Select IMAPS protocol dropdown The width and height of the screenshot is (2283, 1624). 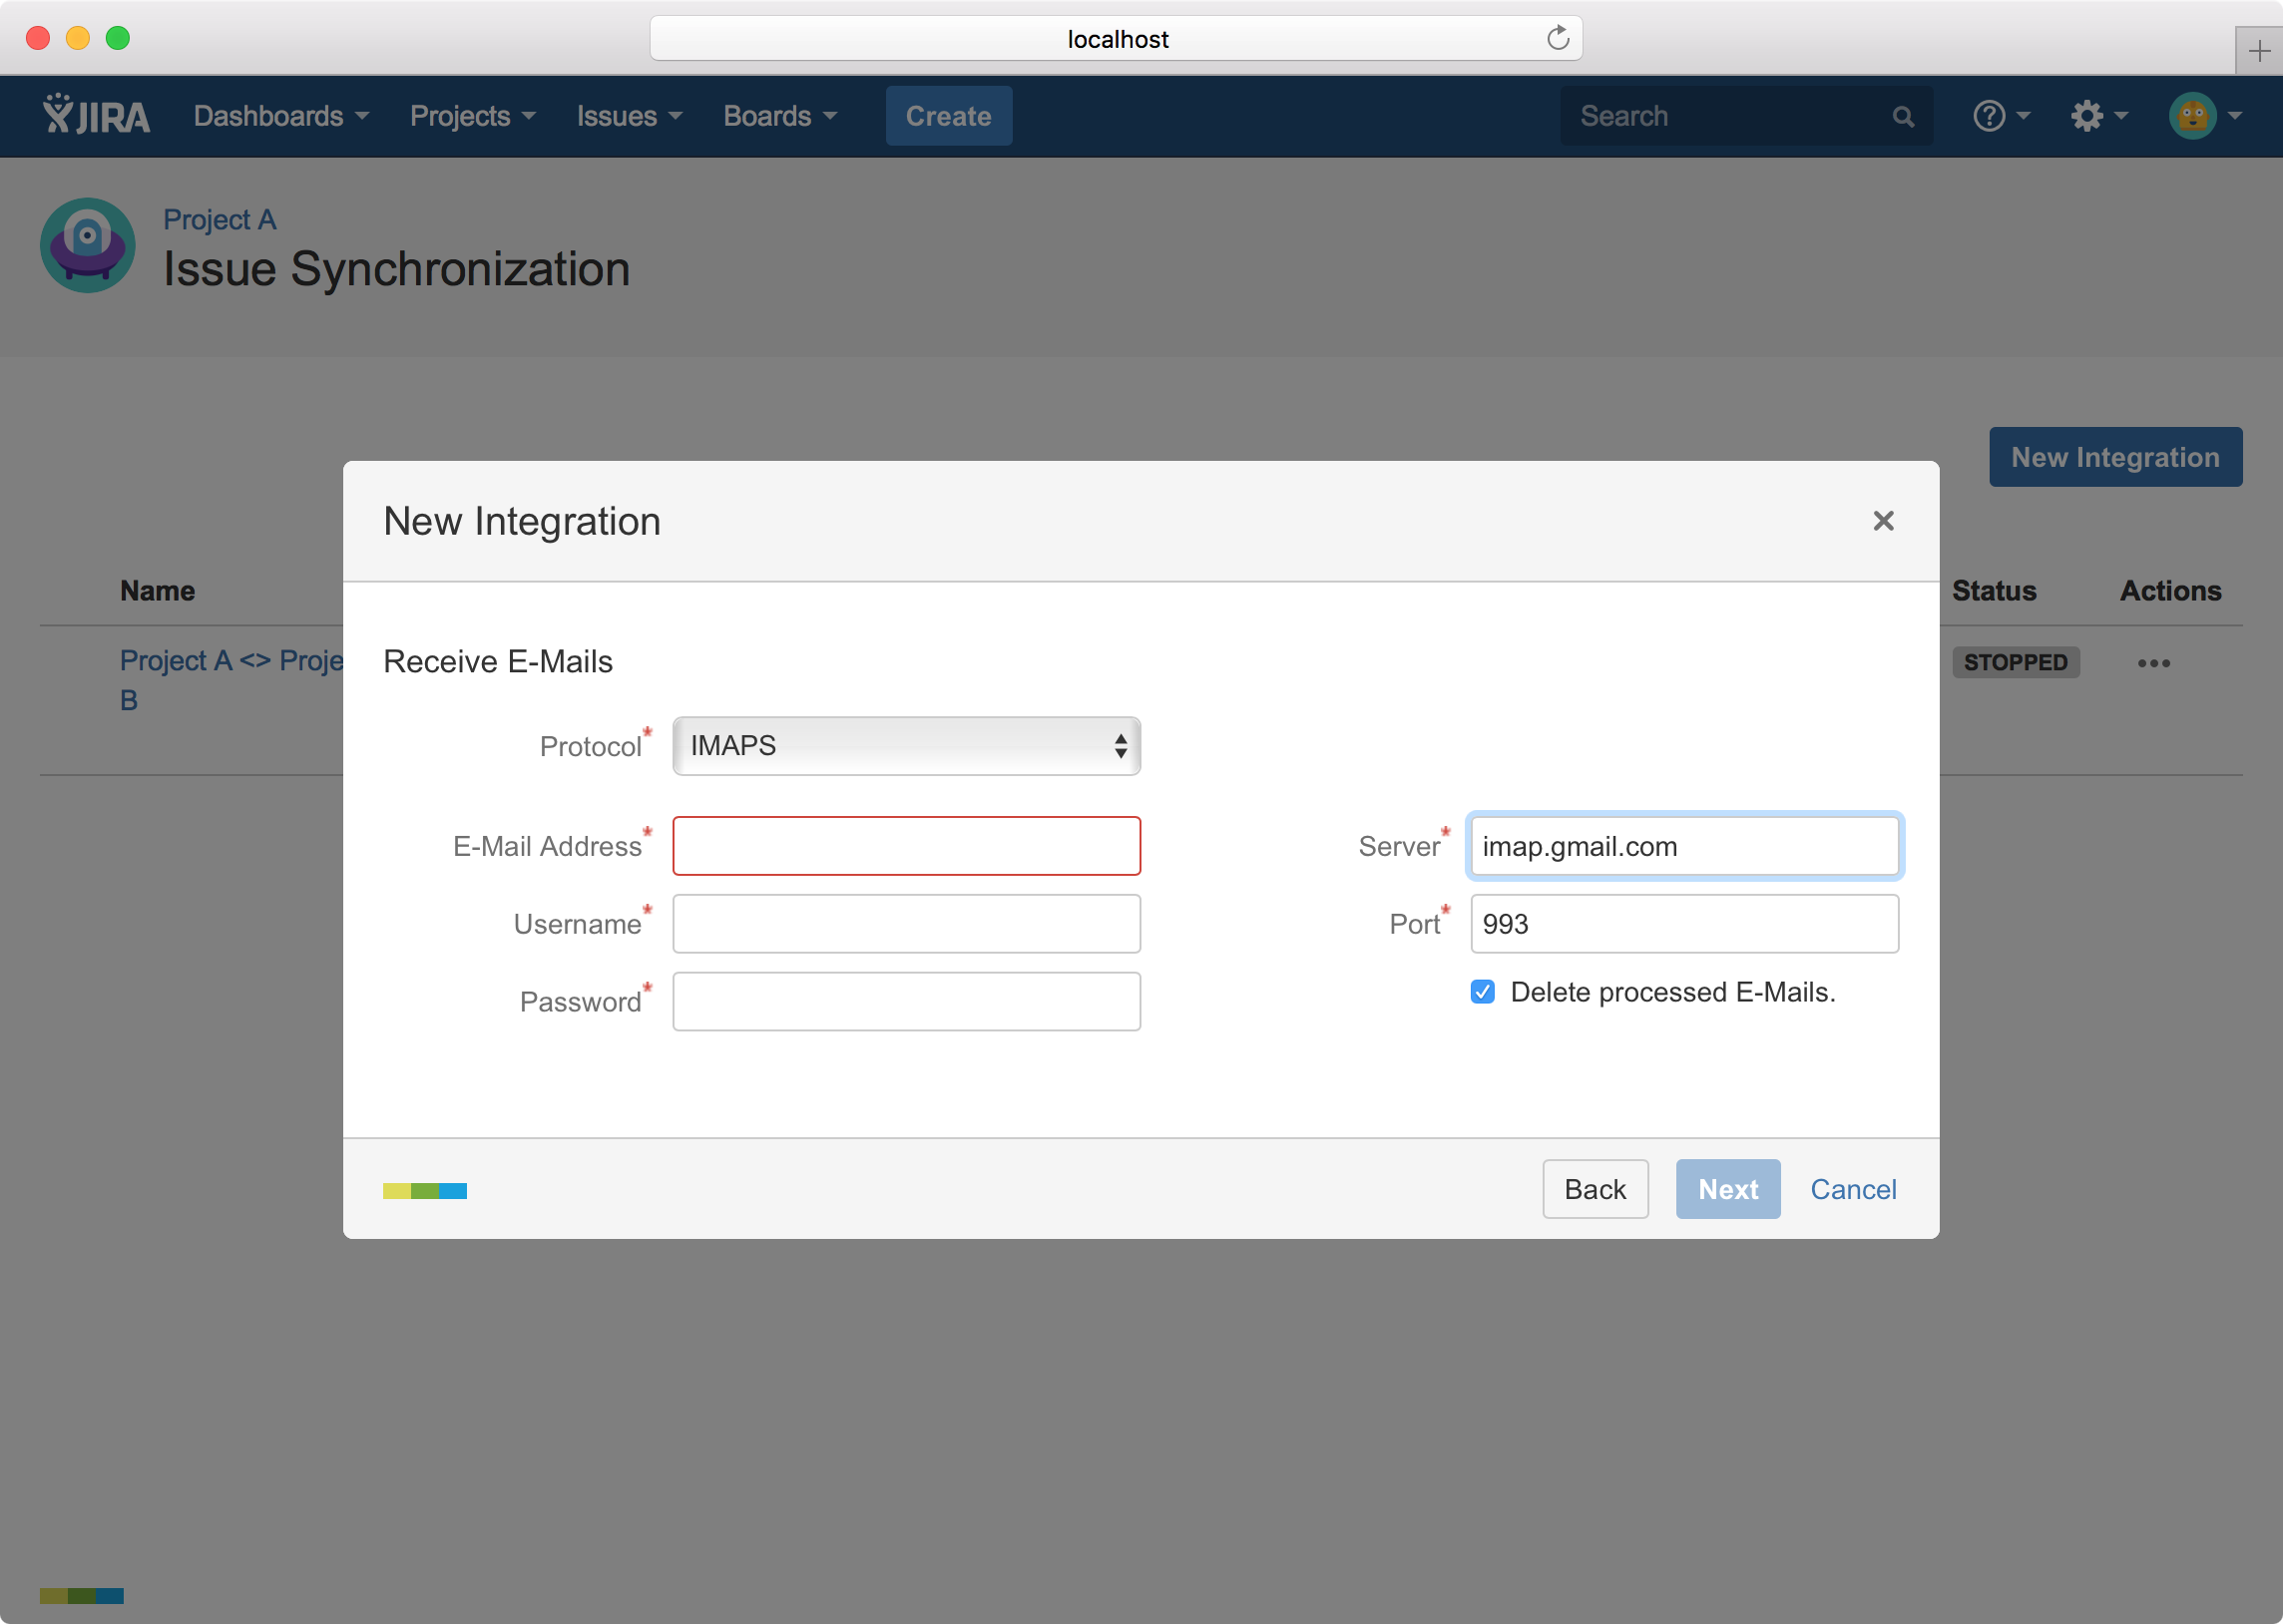(x=905, y=745)
